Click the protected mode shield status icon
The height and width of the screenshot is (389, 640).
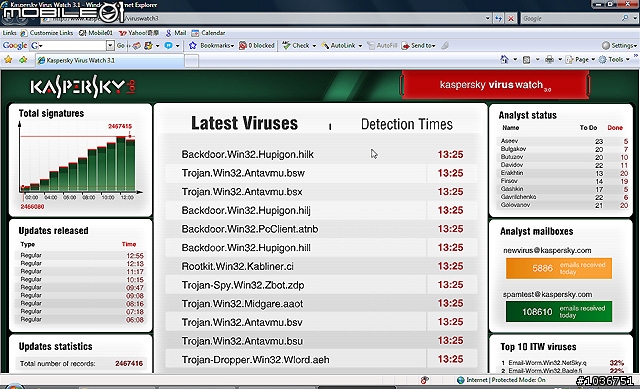click(424, 380)
